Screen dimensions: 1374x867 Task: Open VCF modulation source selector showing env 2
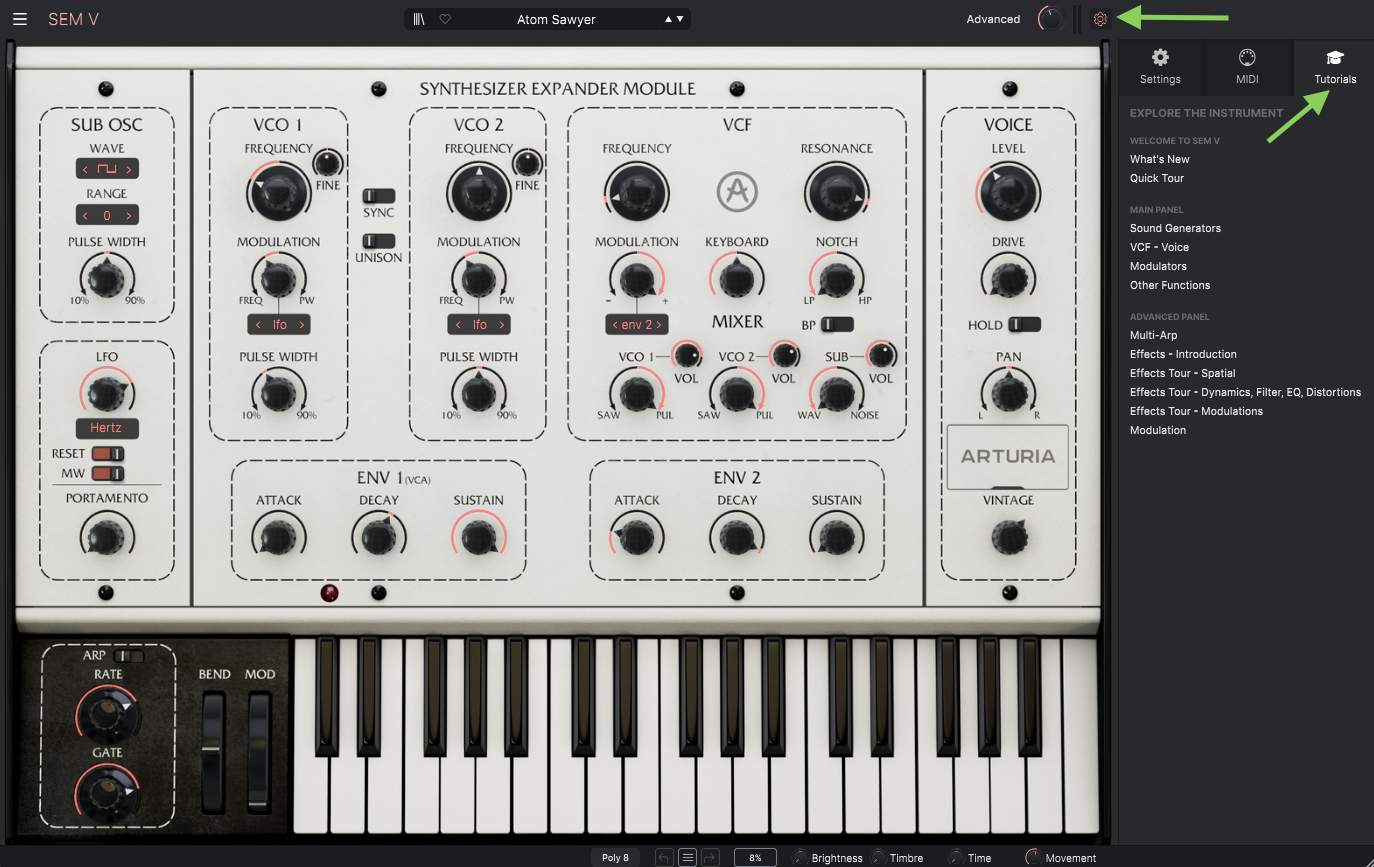tap(636, 325)
